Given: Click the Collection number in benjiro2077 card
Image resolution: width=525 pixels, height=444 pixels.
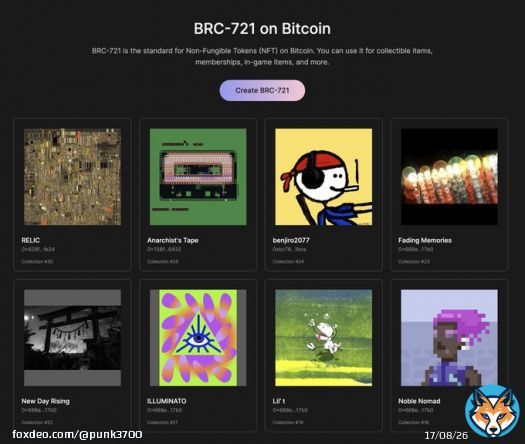Looking at the screenshot, I should pos(288,262).
